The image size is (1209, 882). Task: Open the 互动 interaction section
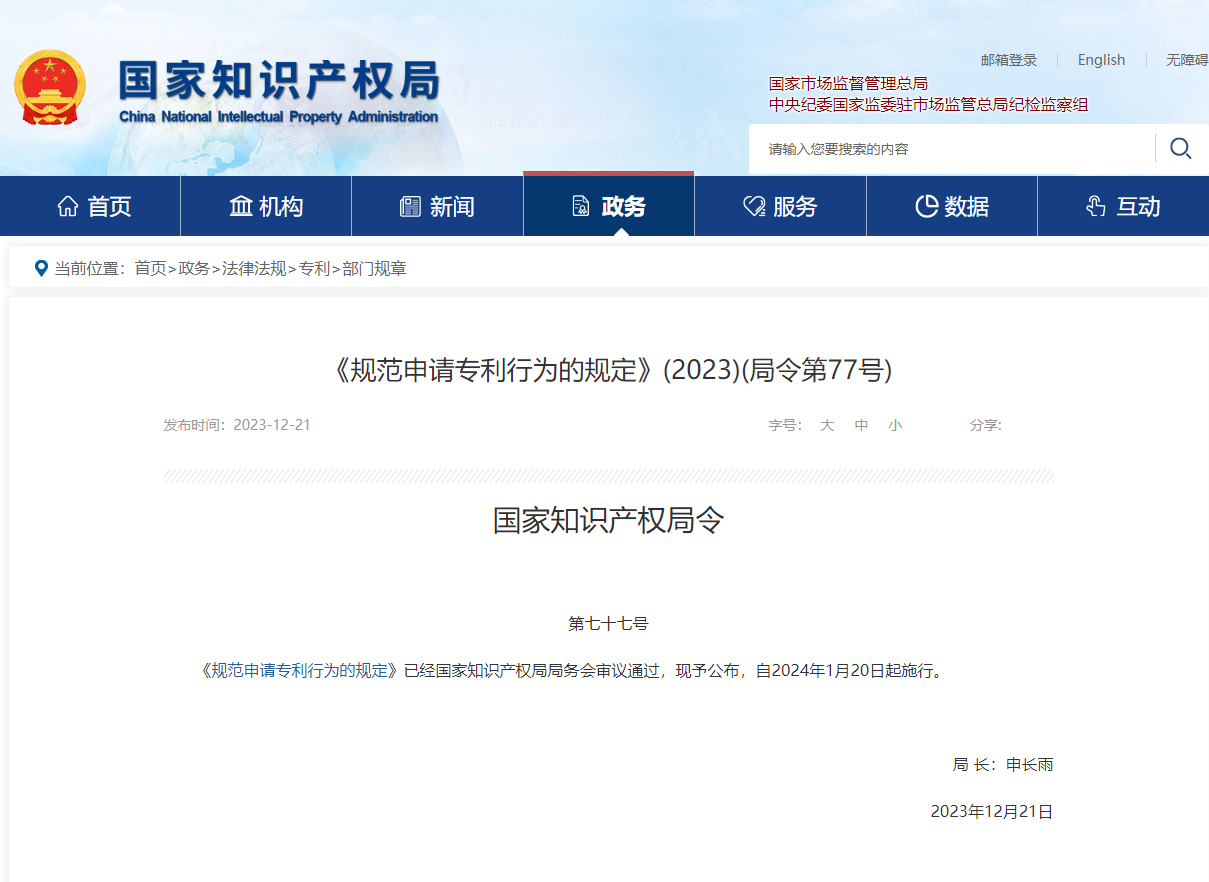(x=1123, y=207)
